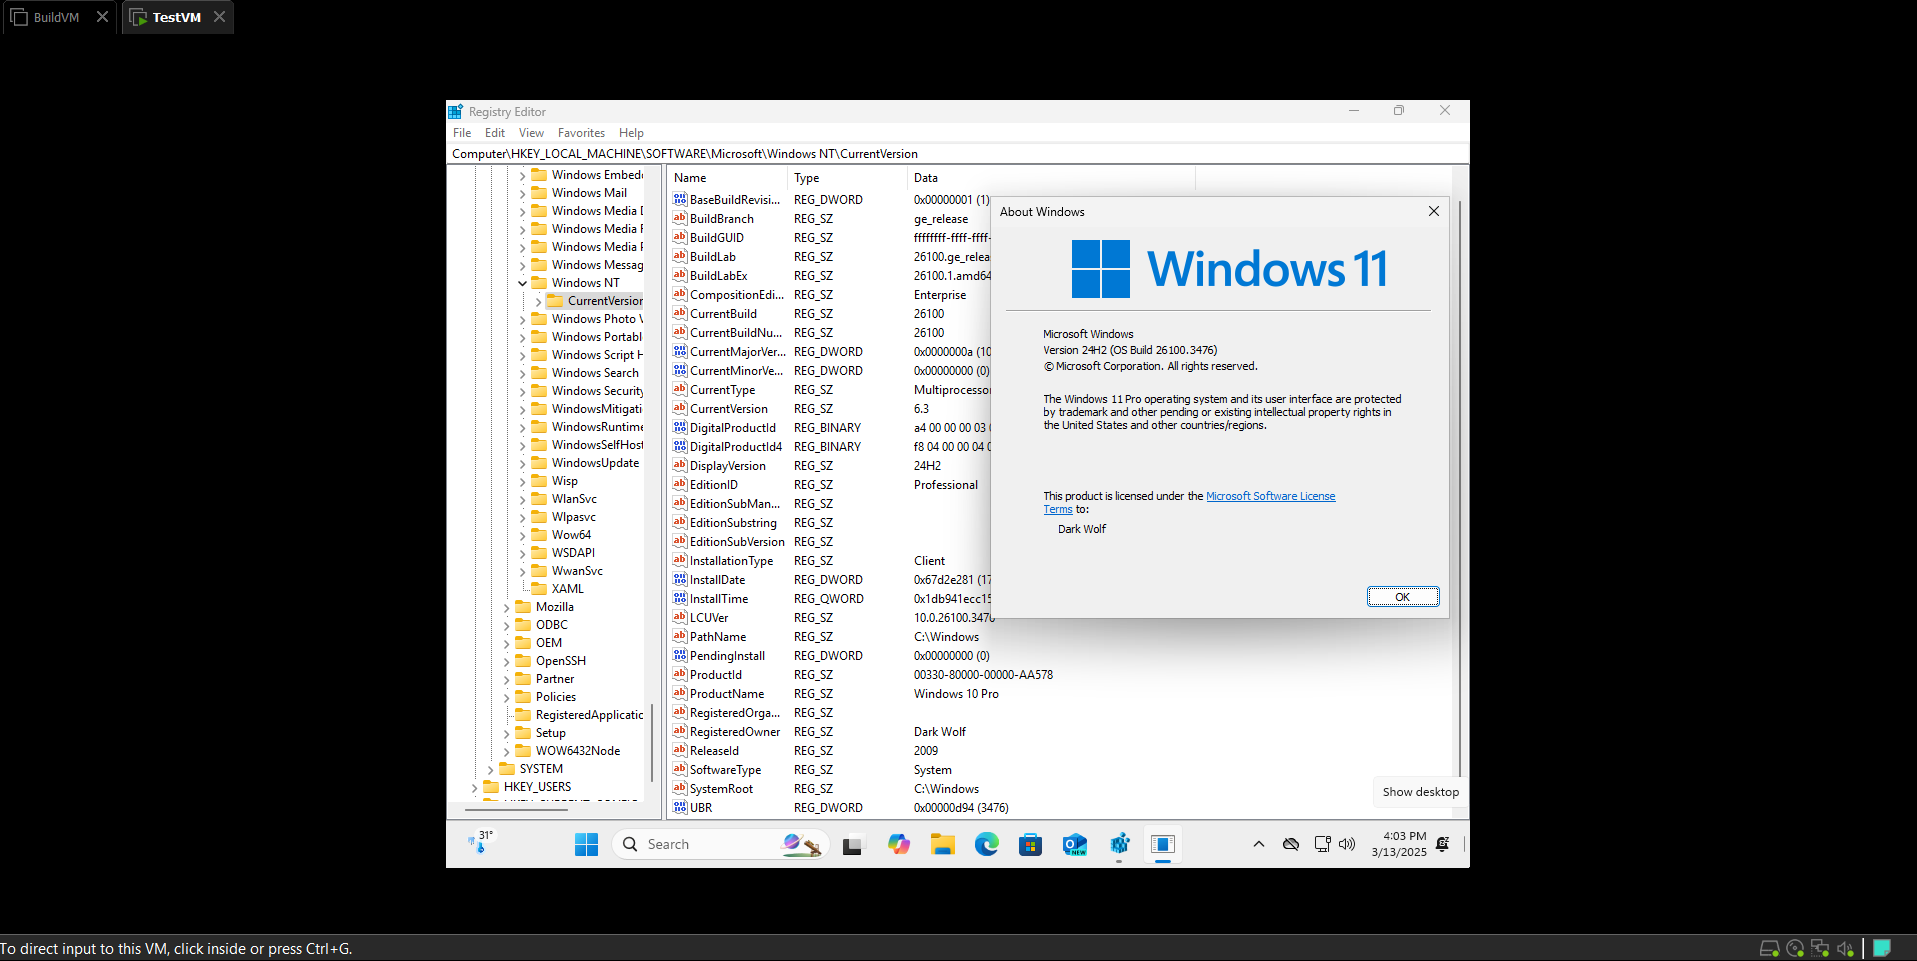
Task: Click the taskbar Search box
Action: click(720, 845)
